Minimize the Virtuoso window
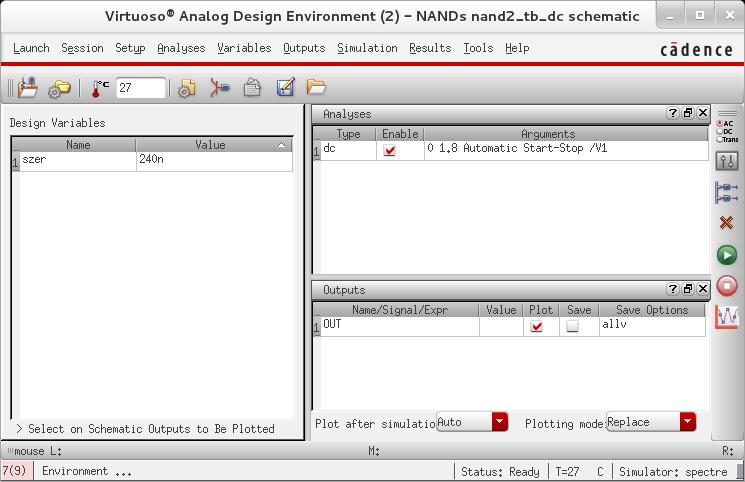745x482 pixels. click(x=670, y=16)
